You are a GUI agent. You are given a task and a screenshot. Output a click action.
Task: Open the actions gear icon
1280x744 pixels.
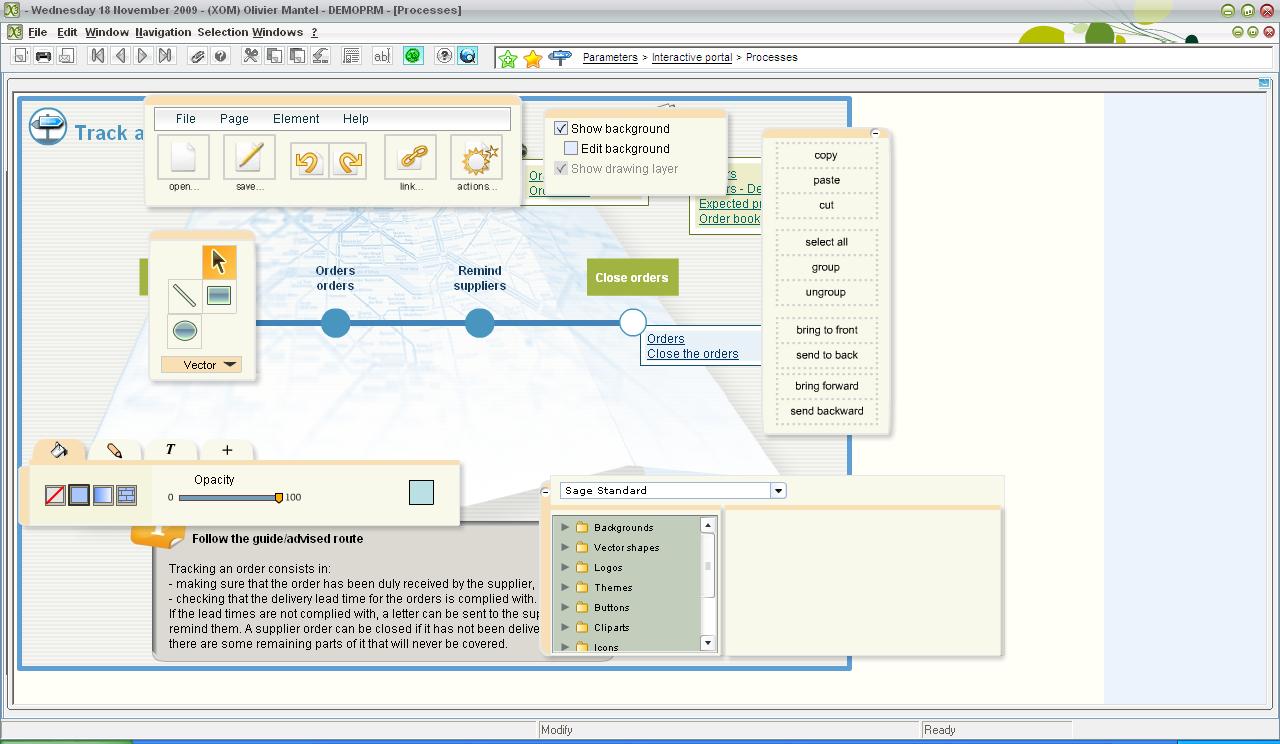click(x=477, y=158)
